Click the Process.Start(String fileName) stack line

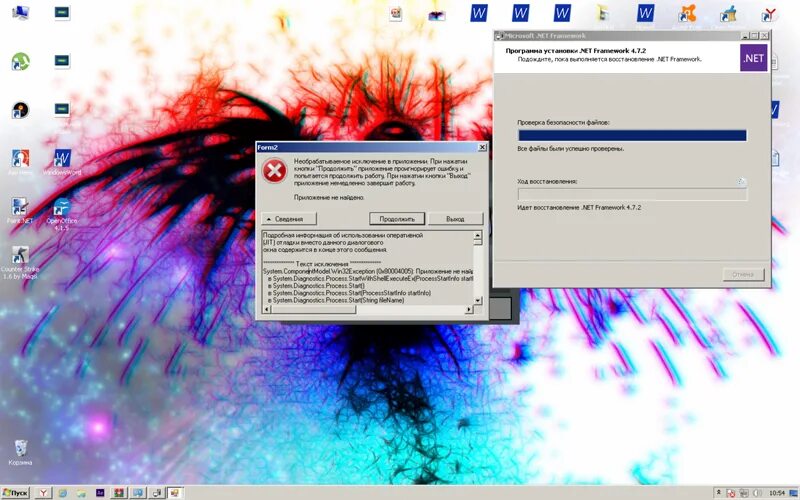pos(336,301)
